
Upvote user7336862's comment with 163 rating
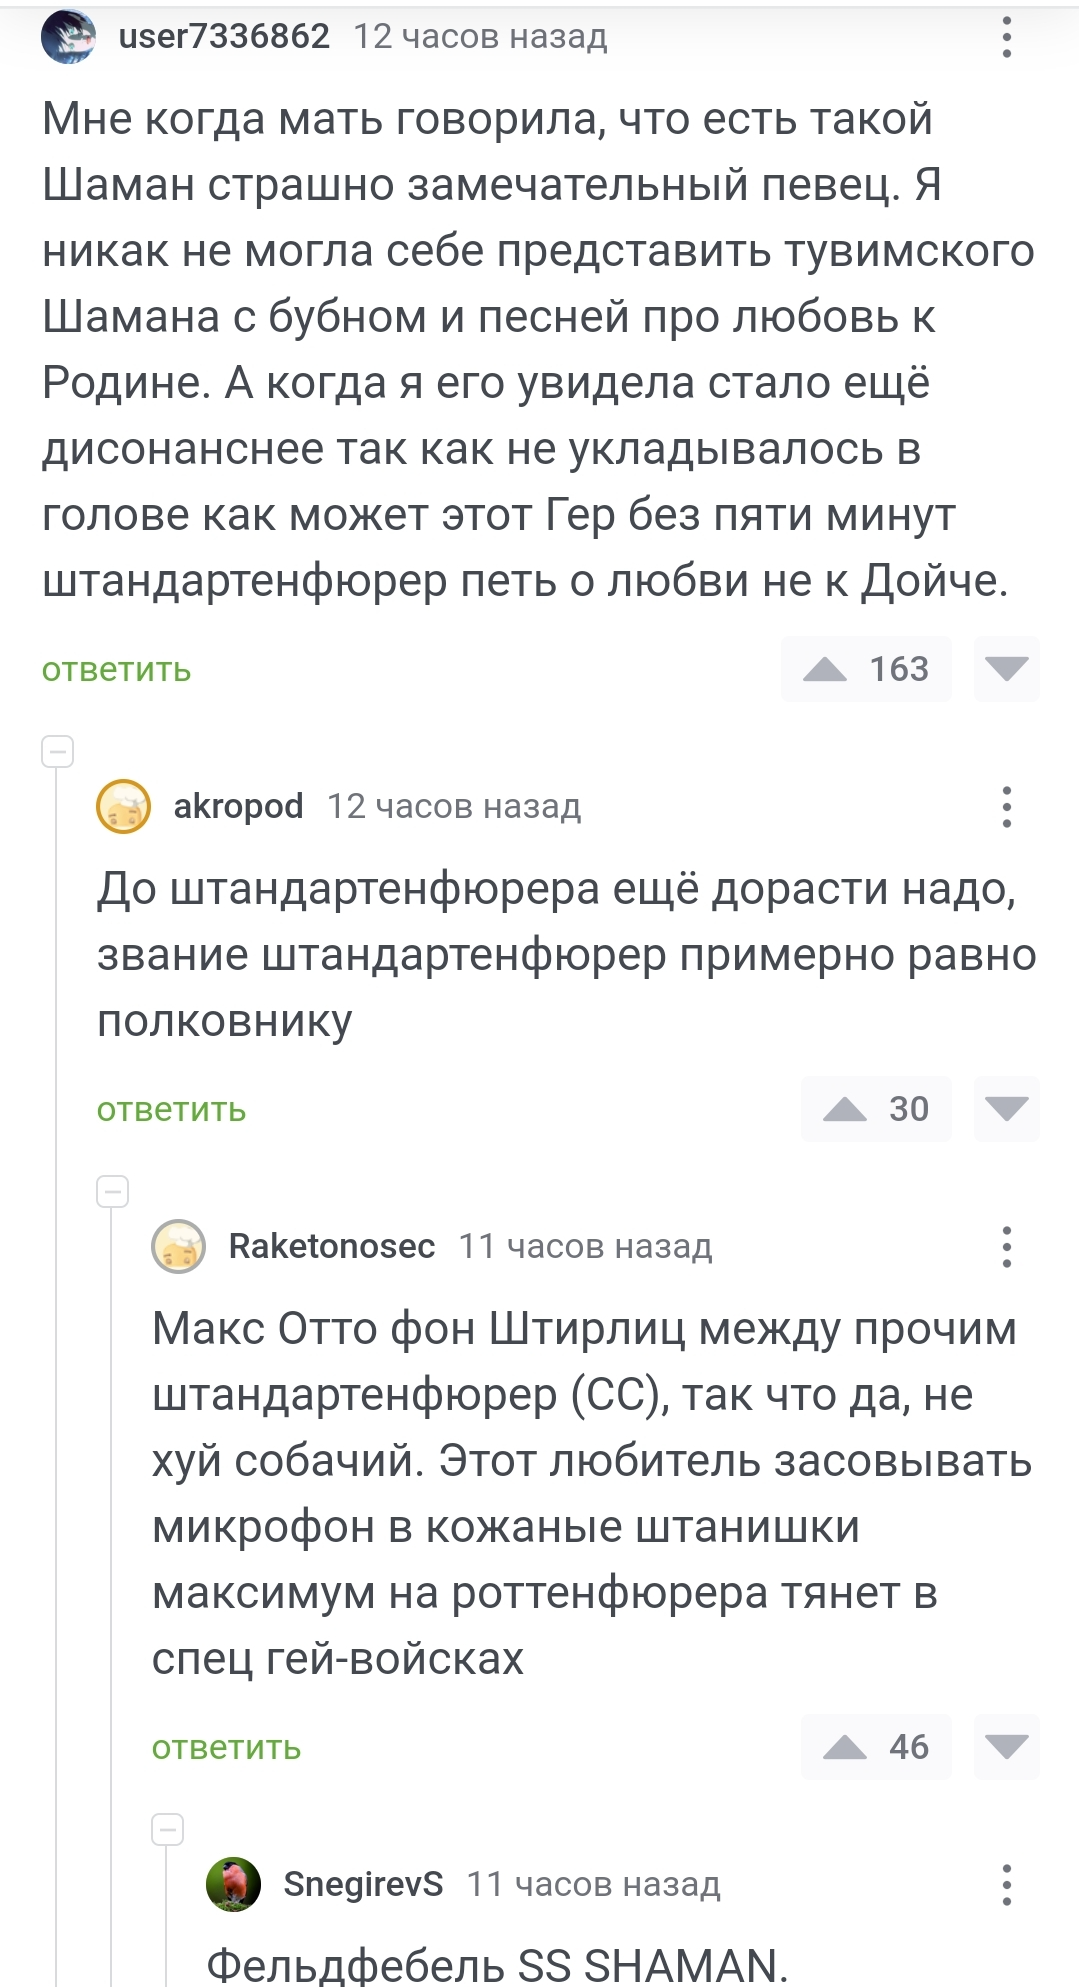point(826,669)
